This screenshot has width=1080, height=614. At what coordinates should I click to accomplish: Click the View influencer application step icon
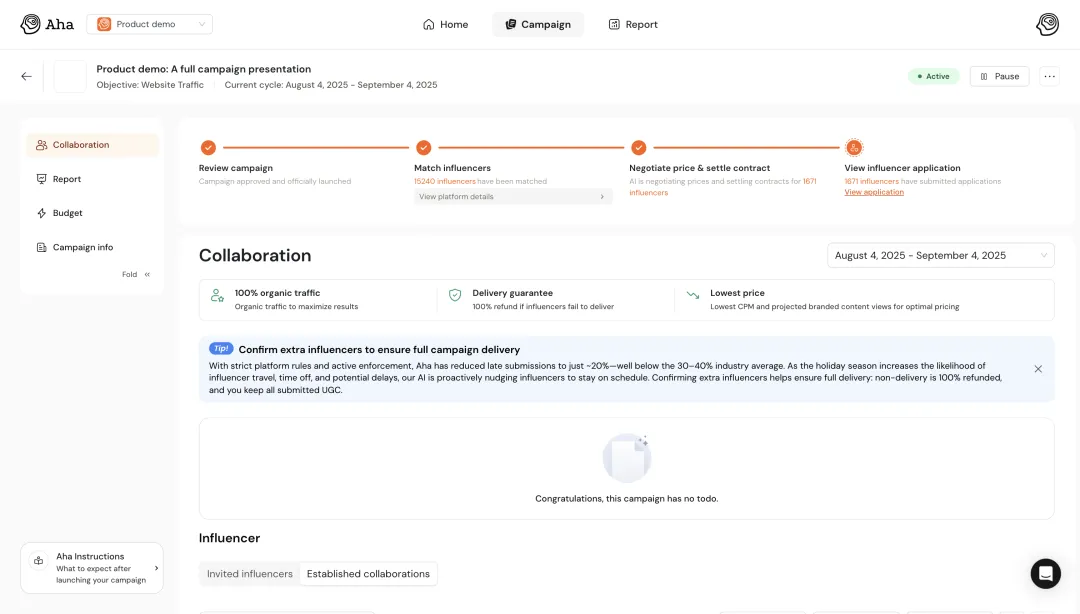[854, 148]
